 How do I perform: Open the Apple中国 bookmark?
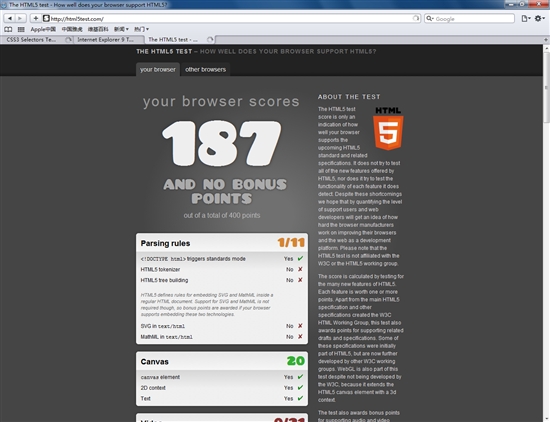pyautogui.click(x=43, y=29)
